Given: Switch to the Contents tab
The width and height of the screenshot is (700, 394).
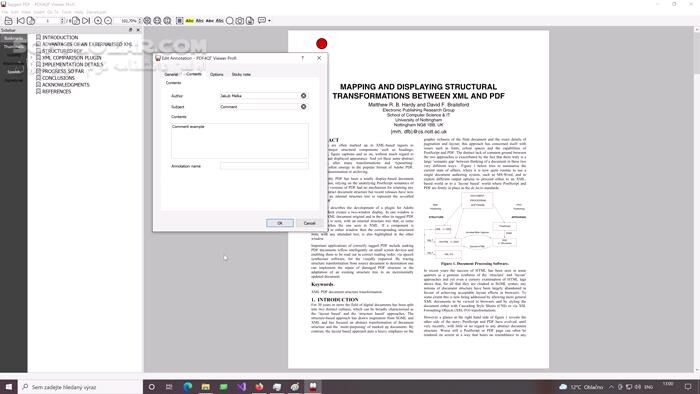Looking at the screenshot, I should point(194,74).
